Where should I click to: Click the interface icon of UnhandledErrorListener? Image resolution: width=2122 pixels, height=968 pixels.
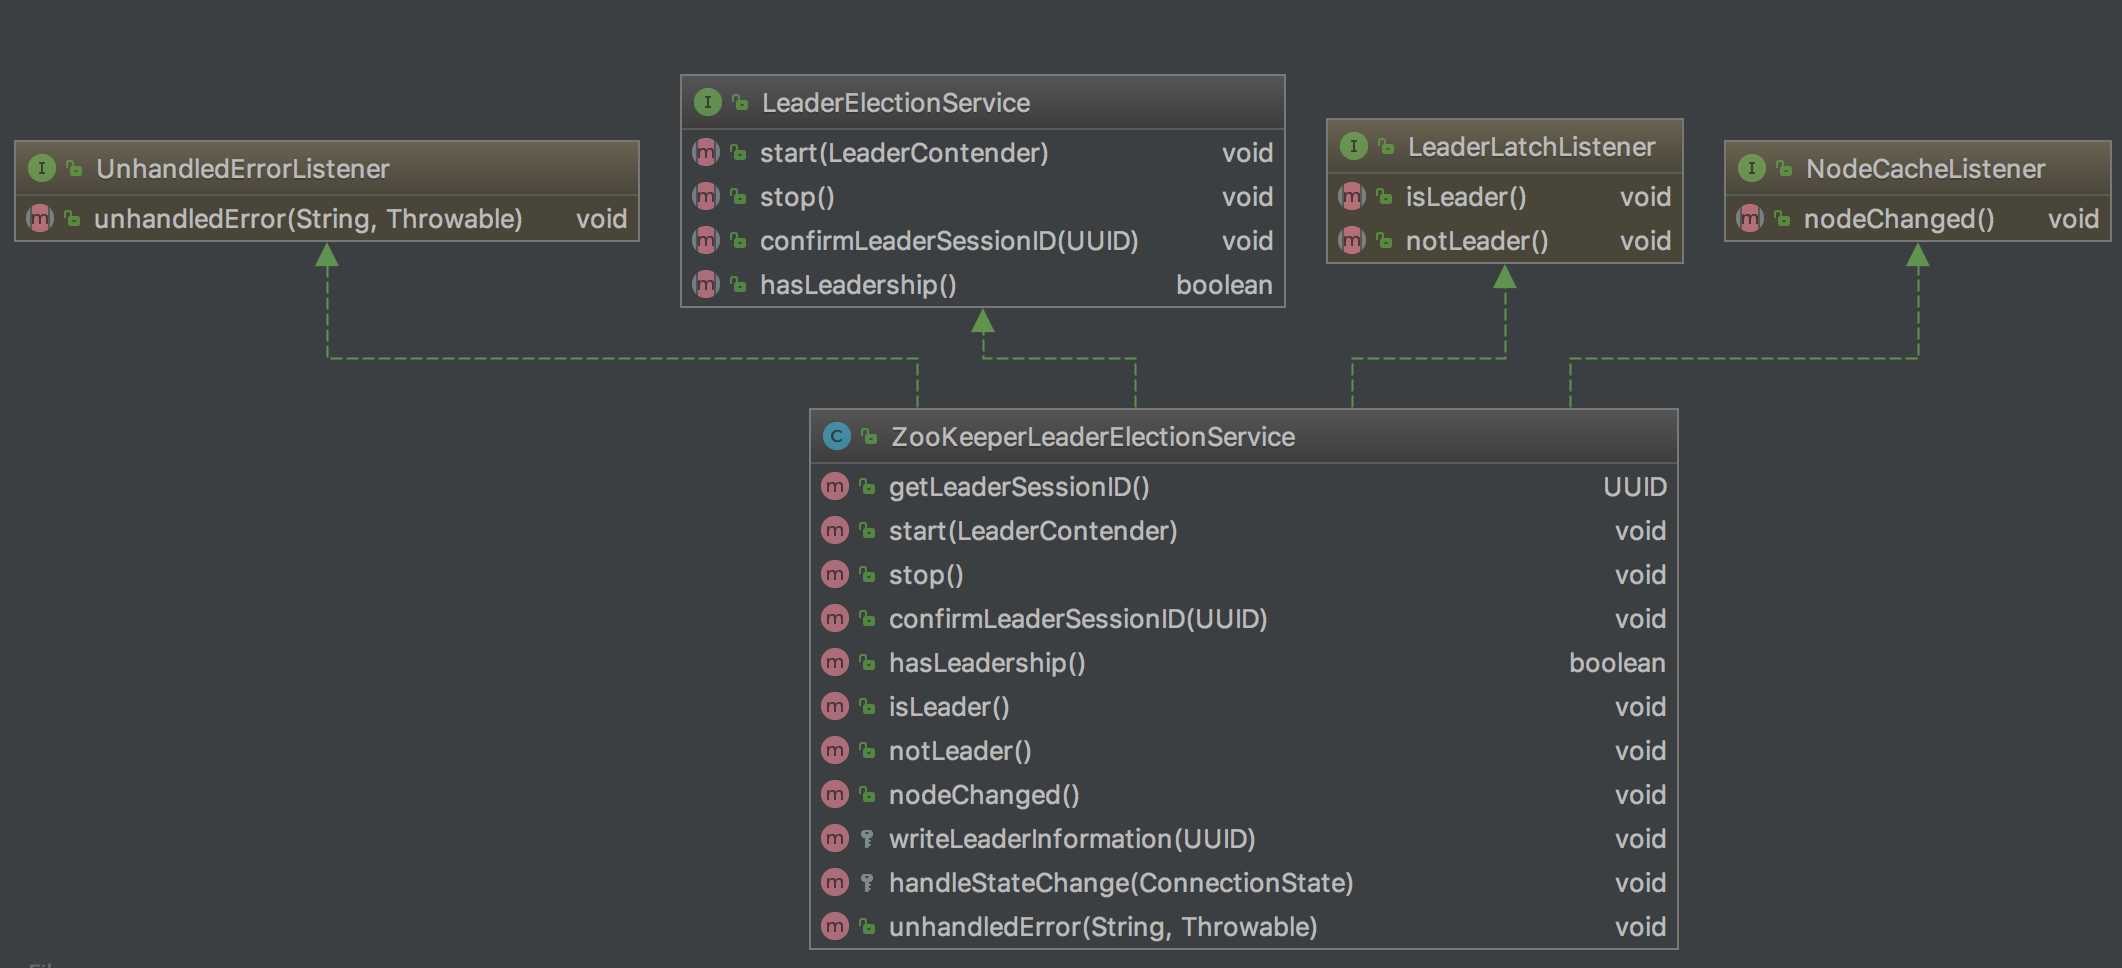pyautogui.click(x=41, y=168)
